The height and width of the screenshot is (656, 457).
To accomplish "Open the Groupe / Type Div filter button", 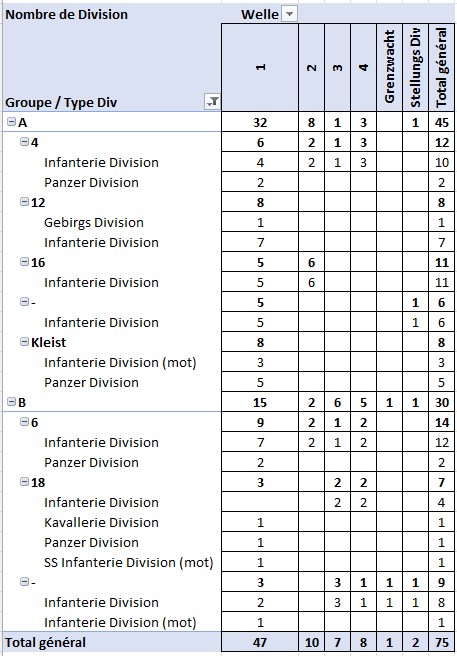I will tap(213, 102).
